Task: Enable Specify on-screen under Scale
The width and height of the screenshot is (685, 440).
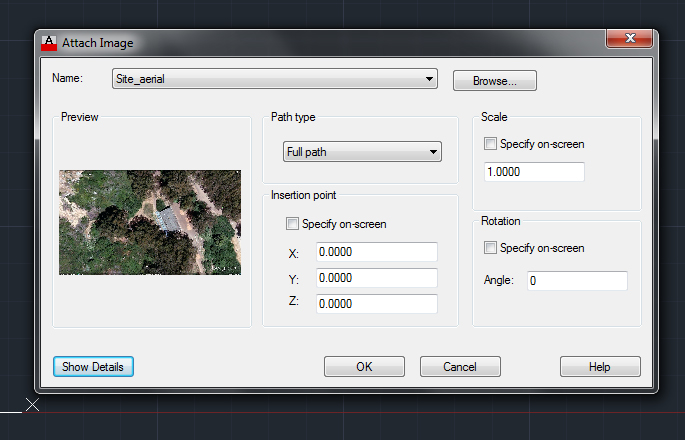Action: pos(490,144)
